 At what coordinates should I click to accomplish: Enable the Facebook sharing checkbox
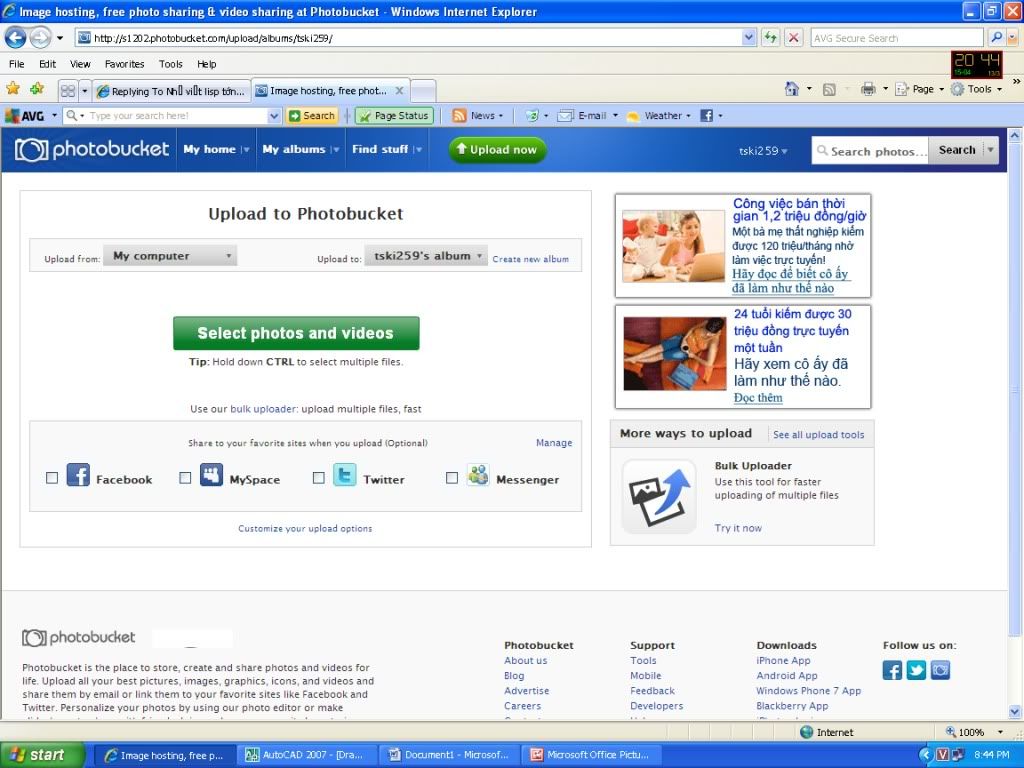[x=52, y=478]
